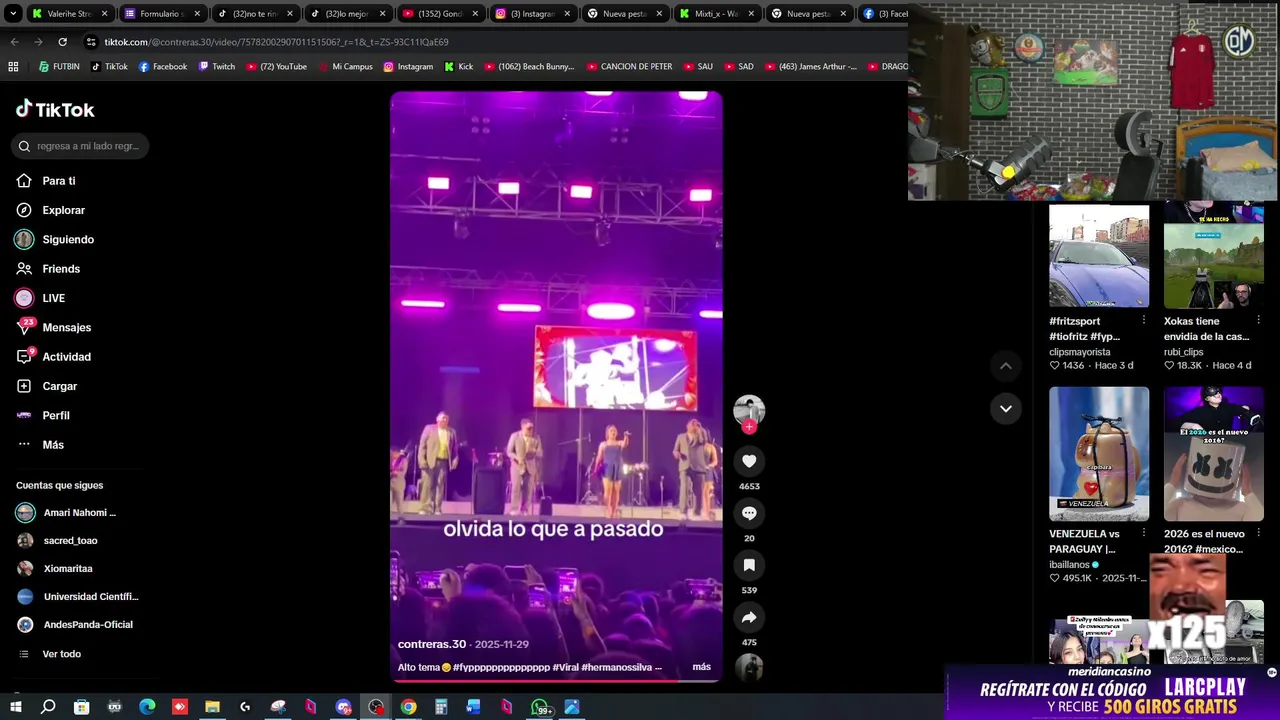The height and width of the screenshot is (720, 1280).
Task: Save video with bookmark icon
Action: (x=749, y=565)
